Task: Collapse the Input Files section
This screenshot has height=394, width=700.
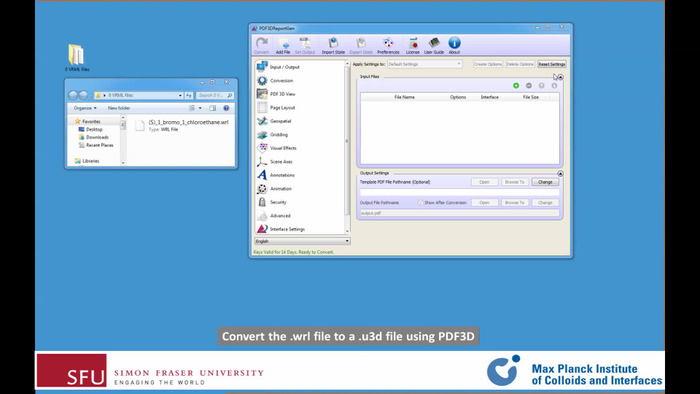Action: (560, 77)
